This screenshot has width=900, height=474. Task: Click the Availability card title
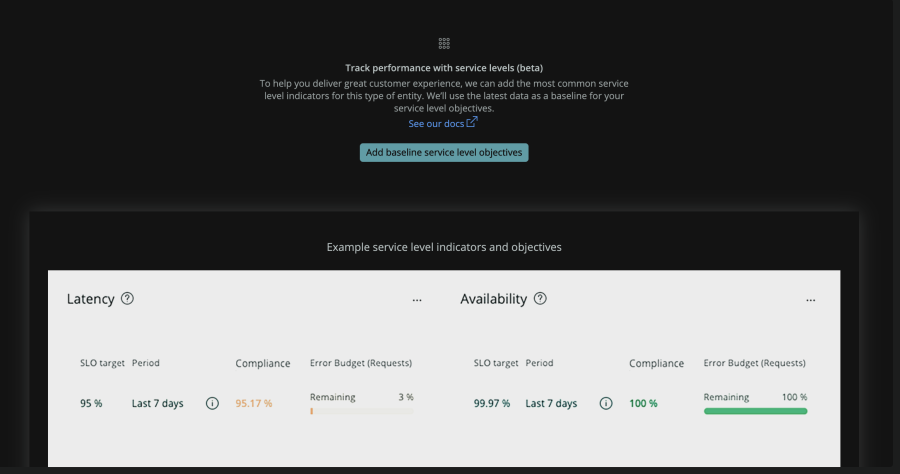(x=493, y=299)
